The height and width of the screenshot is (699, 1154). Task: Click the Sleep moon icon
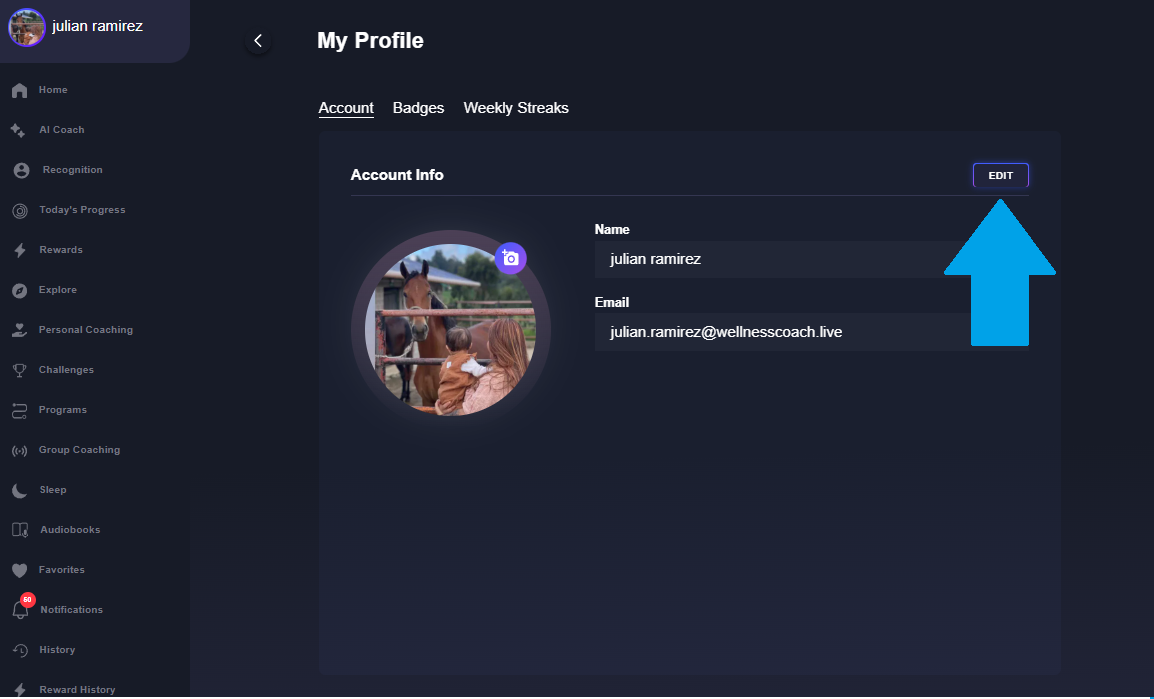(20, 491)
